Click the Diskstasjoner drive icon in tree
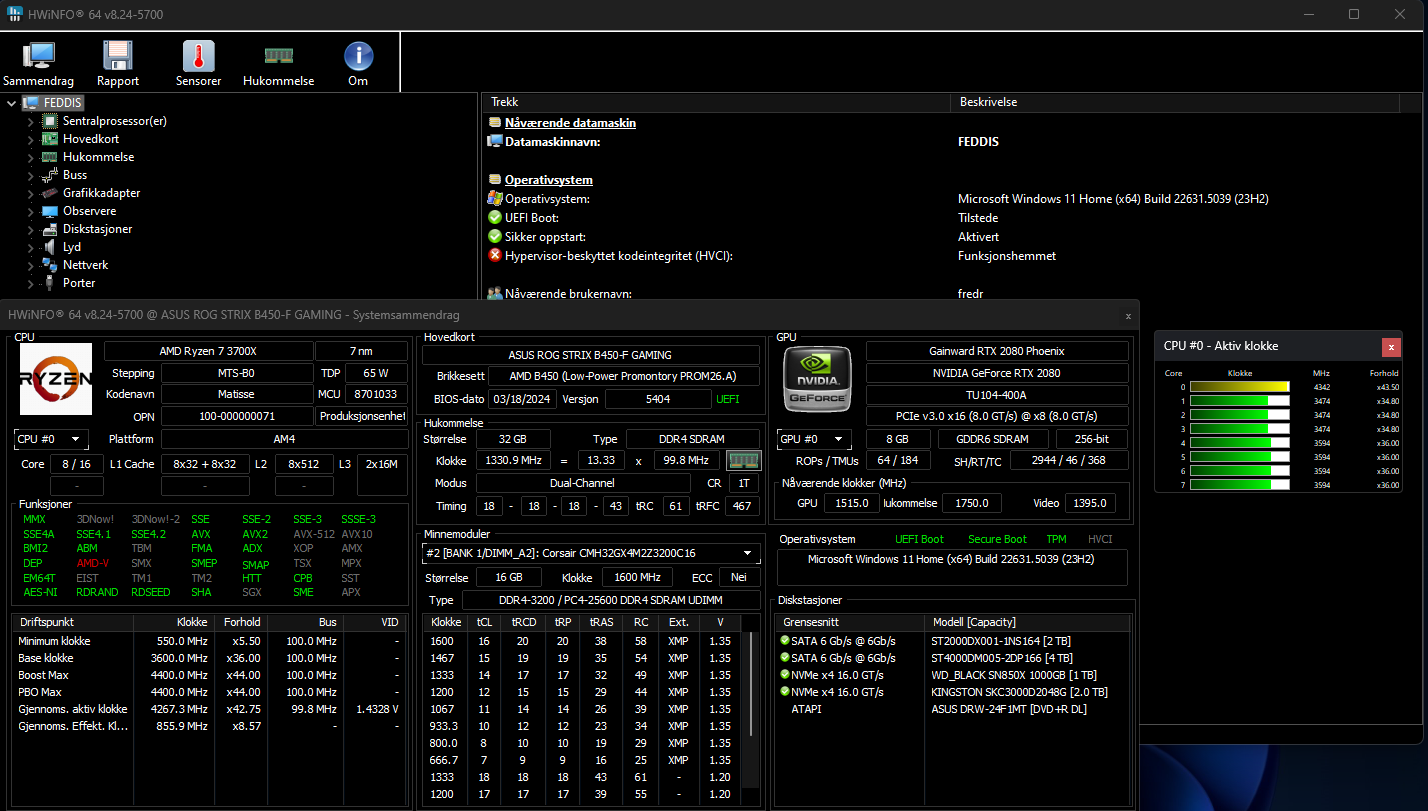1428x811 pixels. 49,229
